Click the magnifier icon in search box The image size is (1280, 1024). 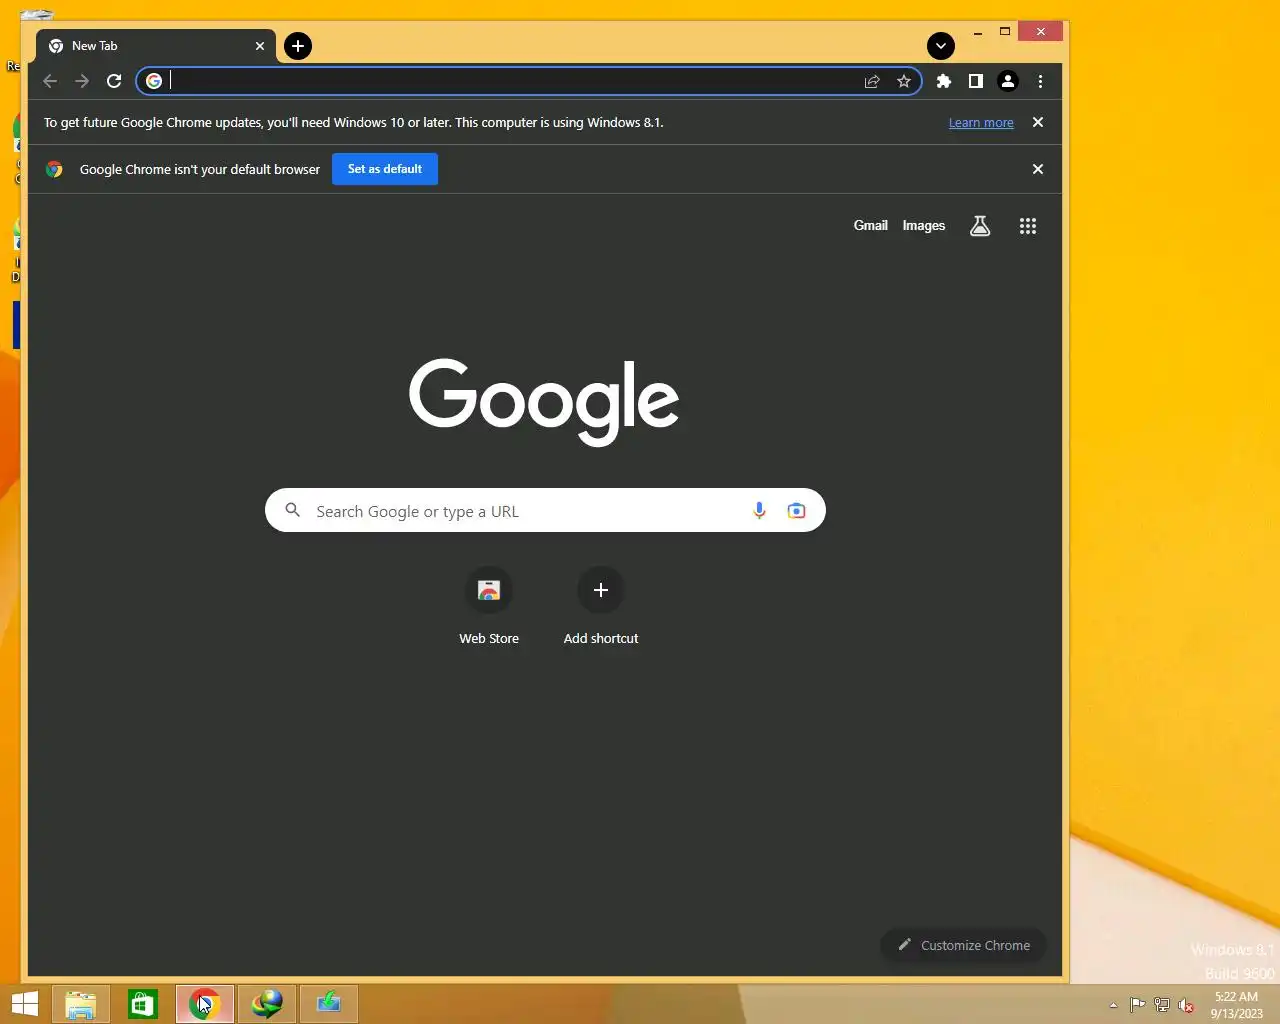coord(293,510)
